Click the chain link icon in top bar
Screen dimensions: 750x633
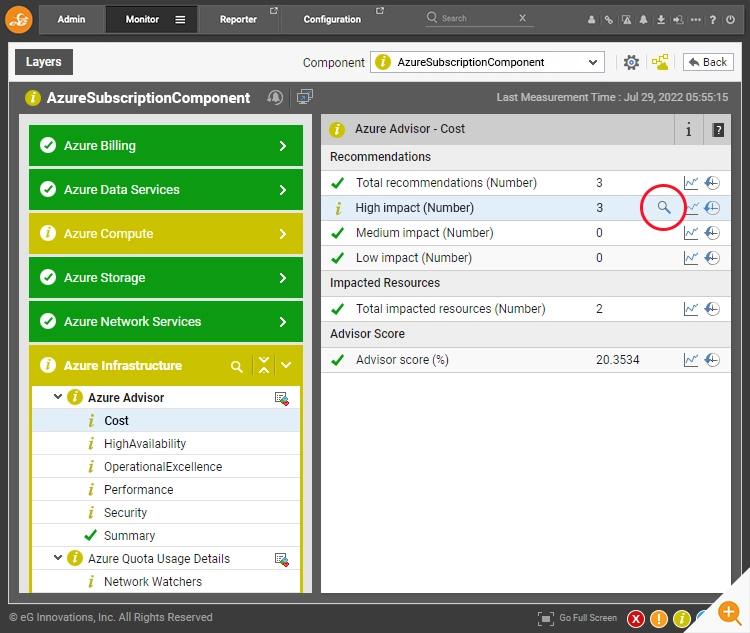pos(608,20)
